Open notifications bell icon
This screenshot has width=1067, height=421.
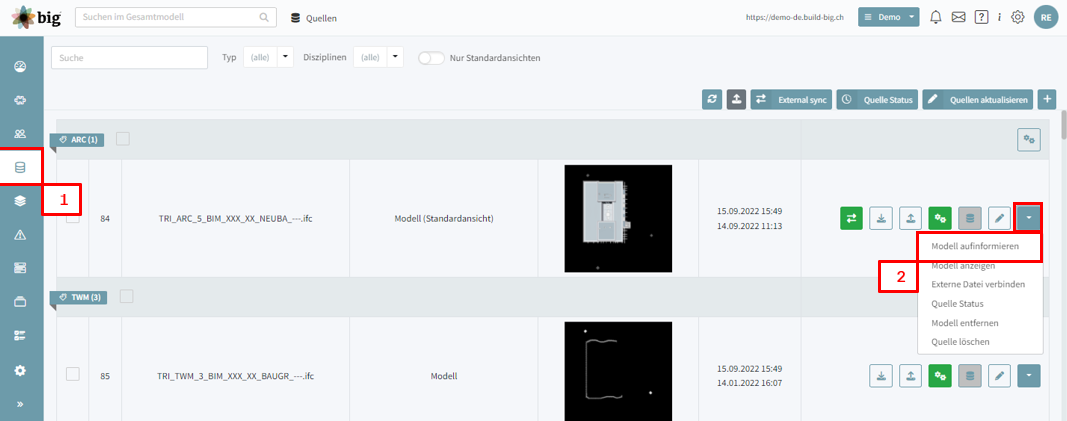point(936,18)
